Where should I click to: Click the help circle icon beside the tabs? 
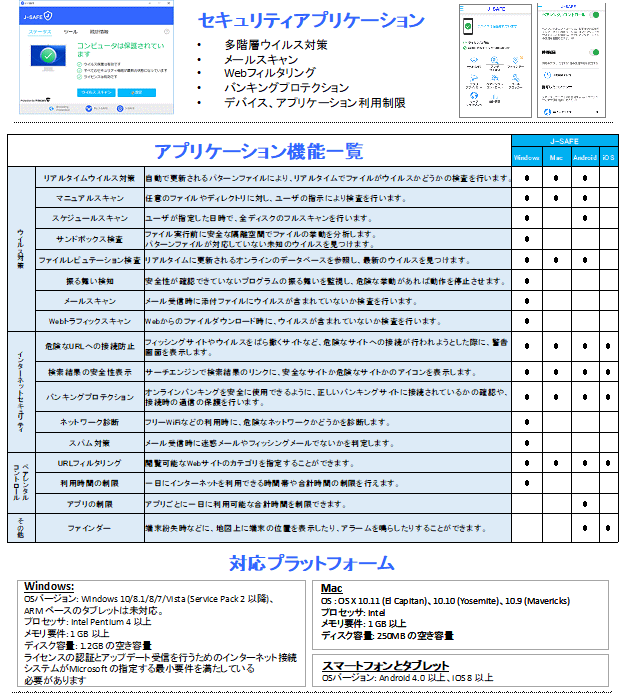(x=167, y=32)
